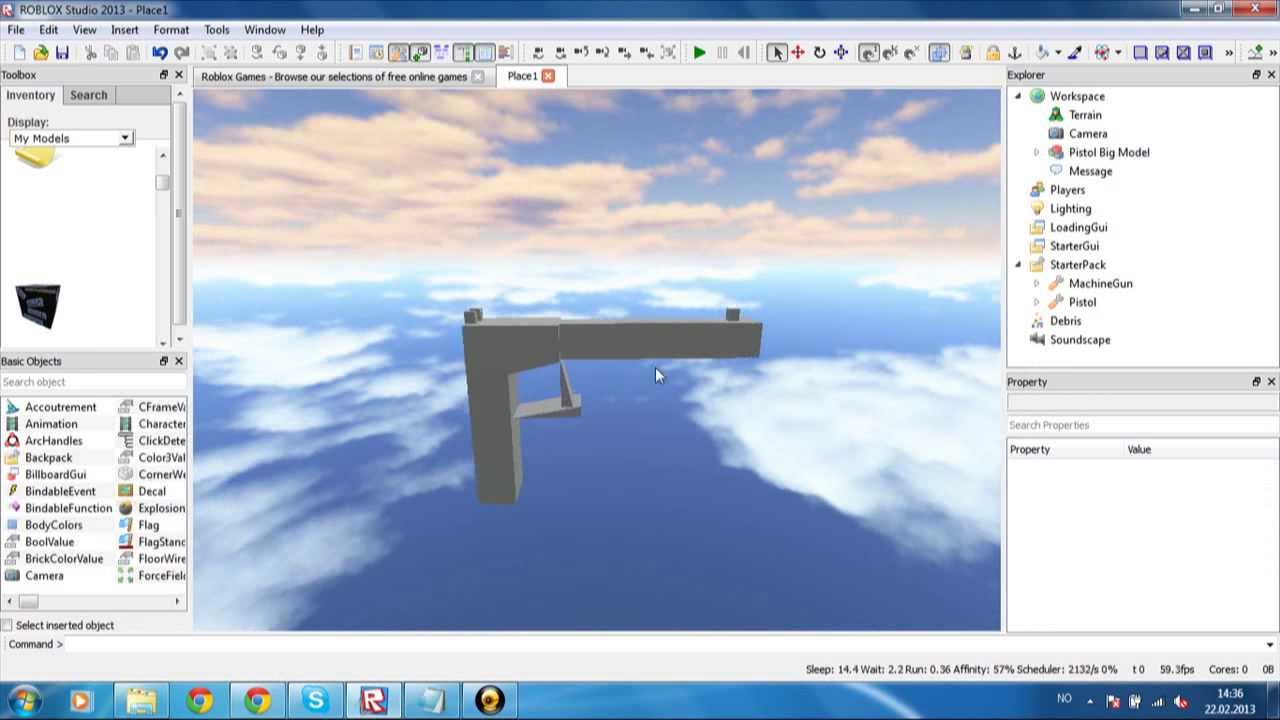Image resolution: width=1280 pixels, height=720 pixels.
Task: Open the File menu
Action: pos(16,30)
